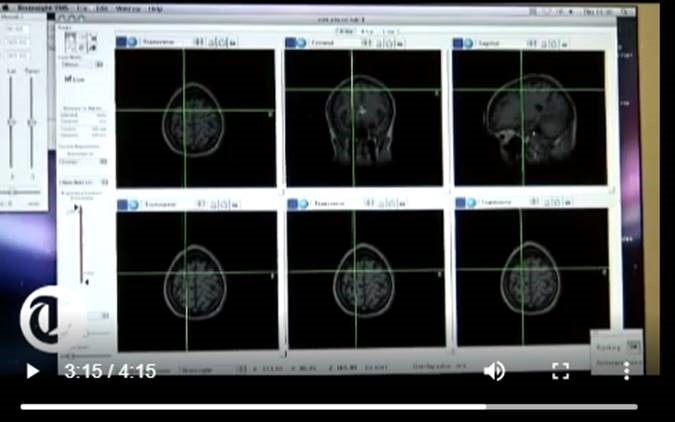This screenshot has height=422, width=675.
Task: Select the small lower-right tool in the tools palette
Action: coord(93,48)
